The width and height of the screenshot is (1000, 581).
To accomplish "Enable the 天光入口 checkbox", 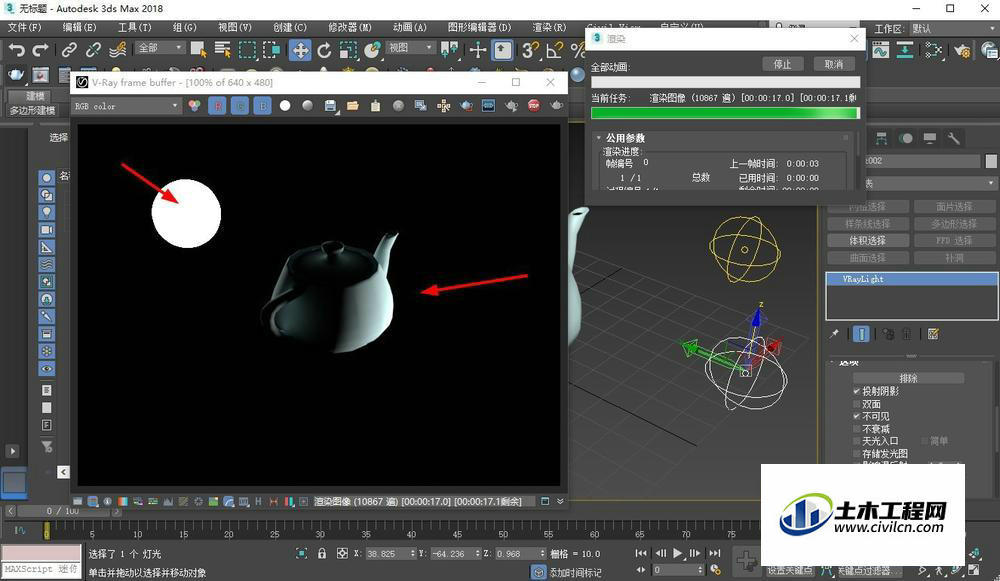I will (x=857, y=441).
